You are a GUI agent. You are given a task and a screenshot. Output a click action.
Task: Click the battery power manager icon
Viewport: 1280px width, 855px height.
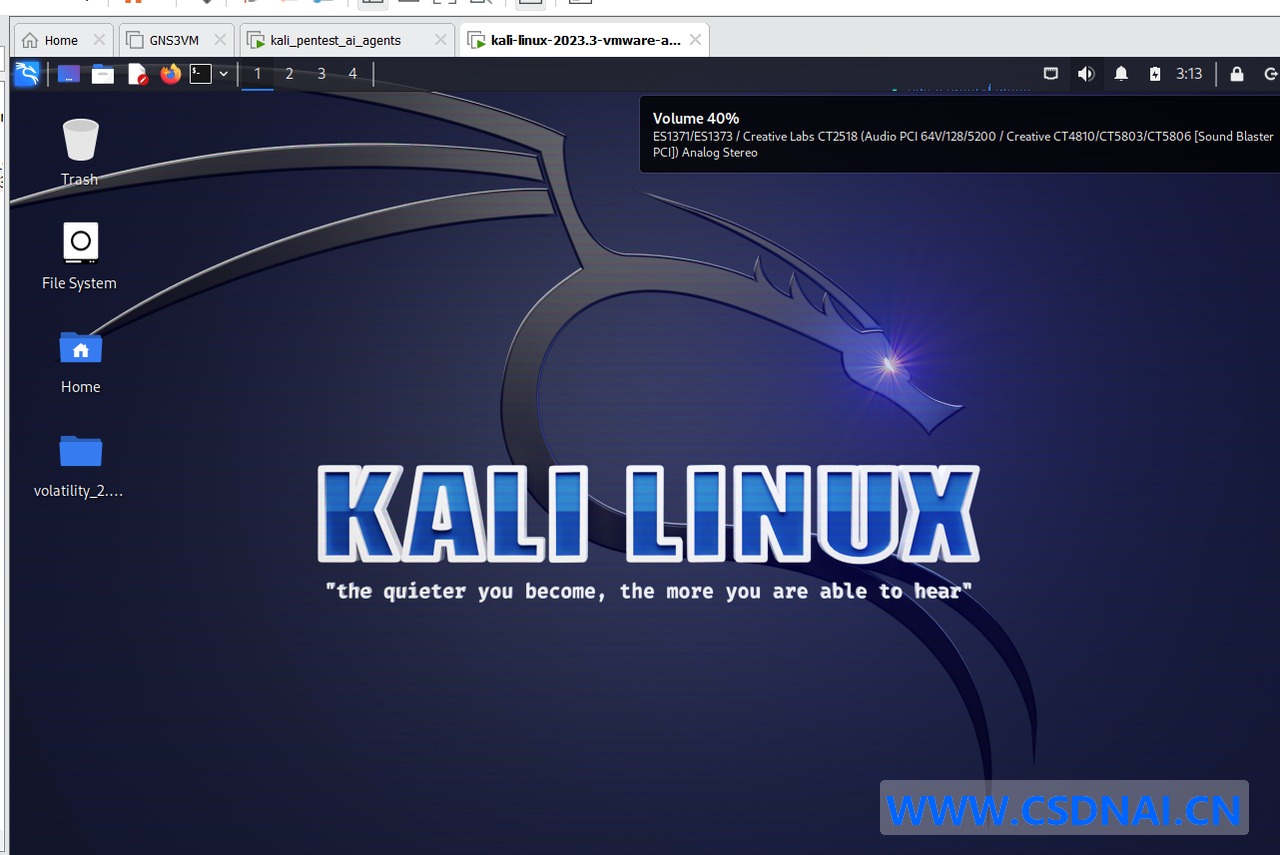point(1155,74)
